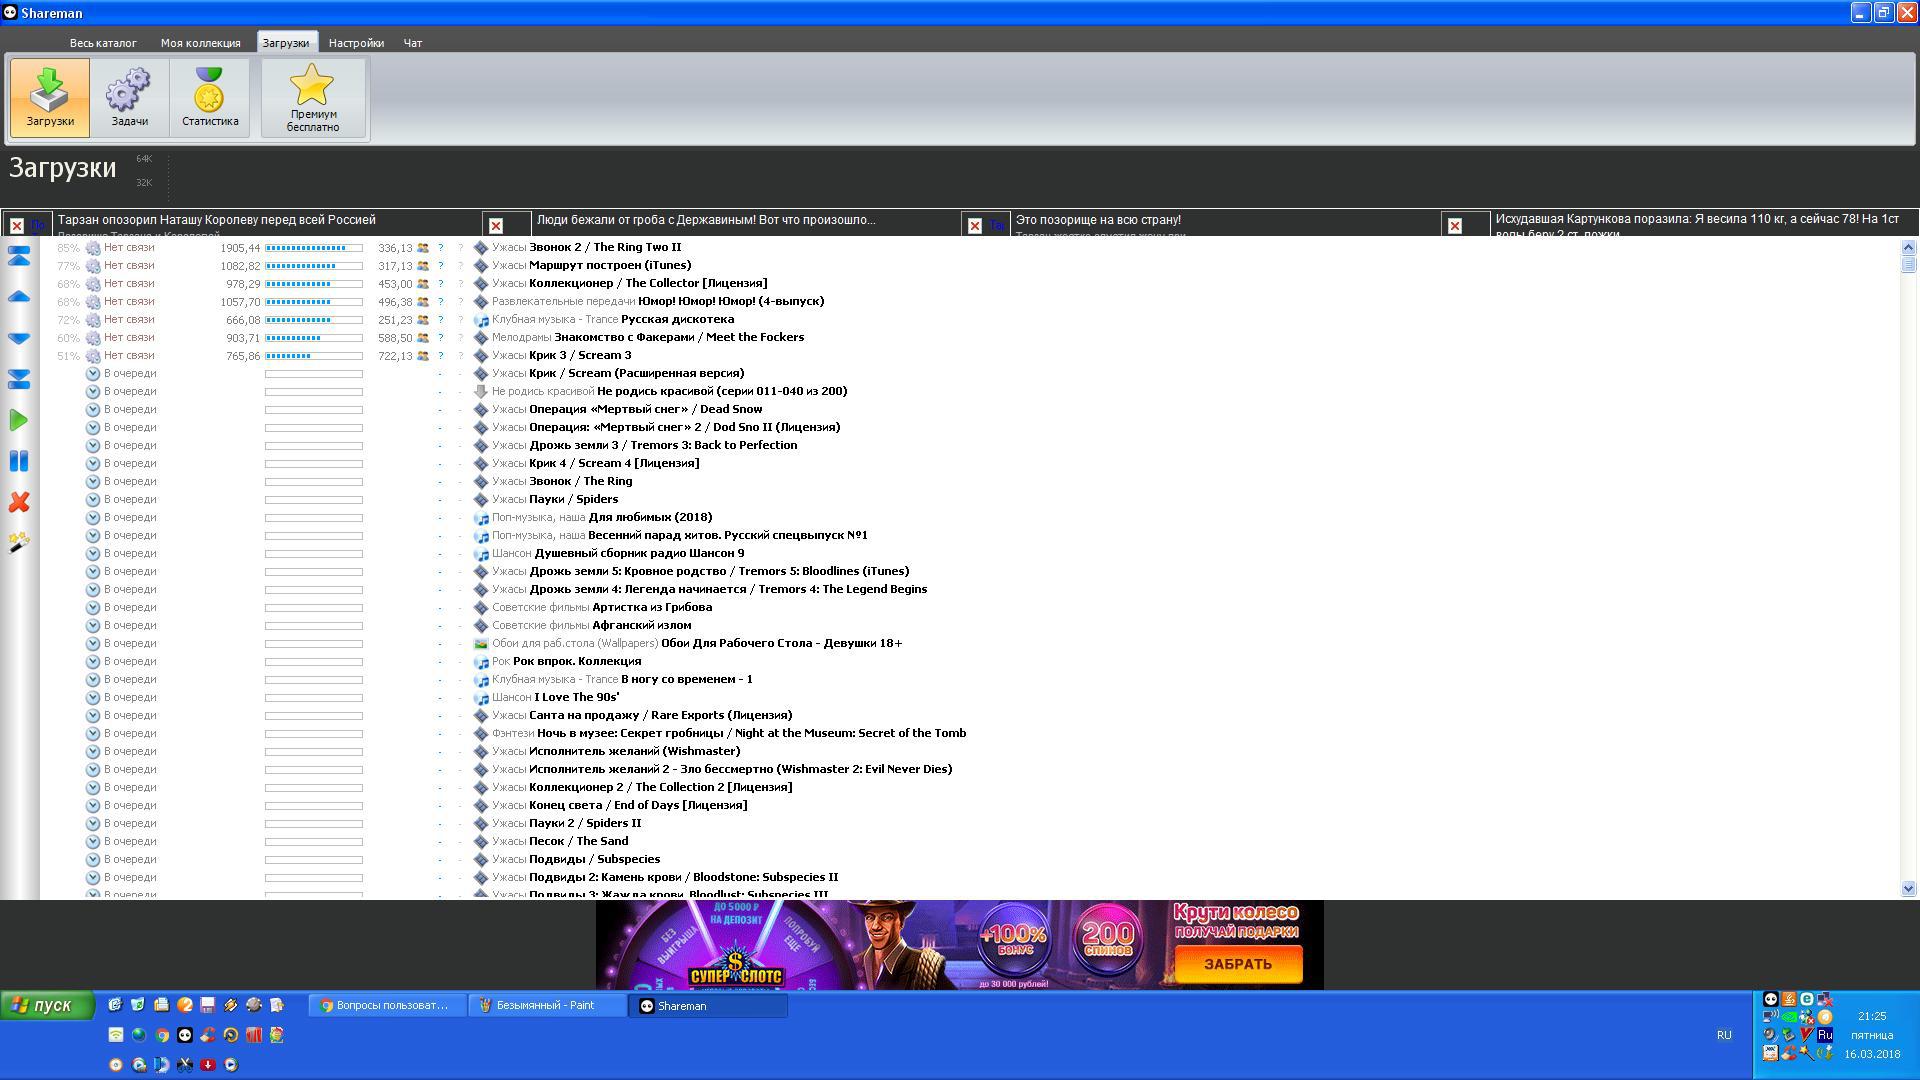Select Юмор! Юмор! Юмор! (4-выпуск) row
Screen dimensions: 1920x1080
[731, 301]
